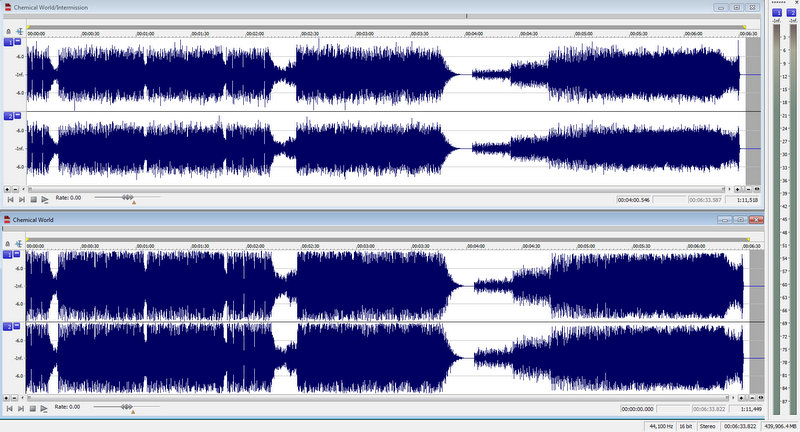Click the 00:06:33.822 length in status bar
The height and width of the screenshot is (432, 800).
pyautogui.click(x=740, y=426)
